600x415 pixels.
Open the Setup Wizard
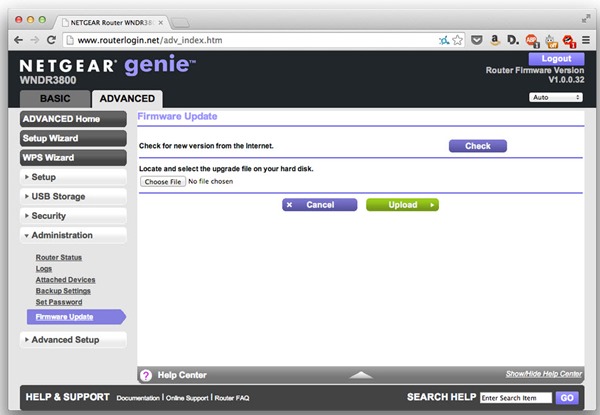click(x=73, y=138)
